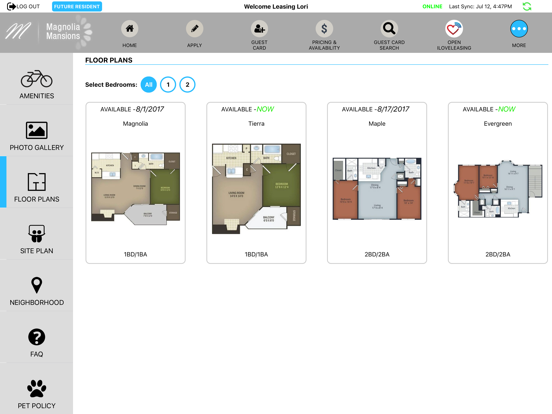Image resolution: width=552 pixels, height=414 pixels.
Task: Open the ILoveLeasing heart icon
Action: [x=454, y=29]
